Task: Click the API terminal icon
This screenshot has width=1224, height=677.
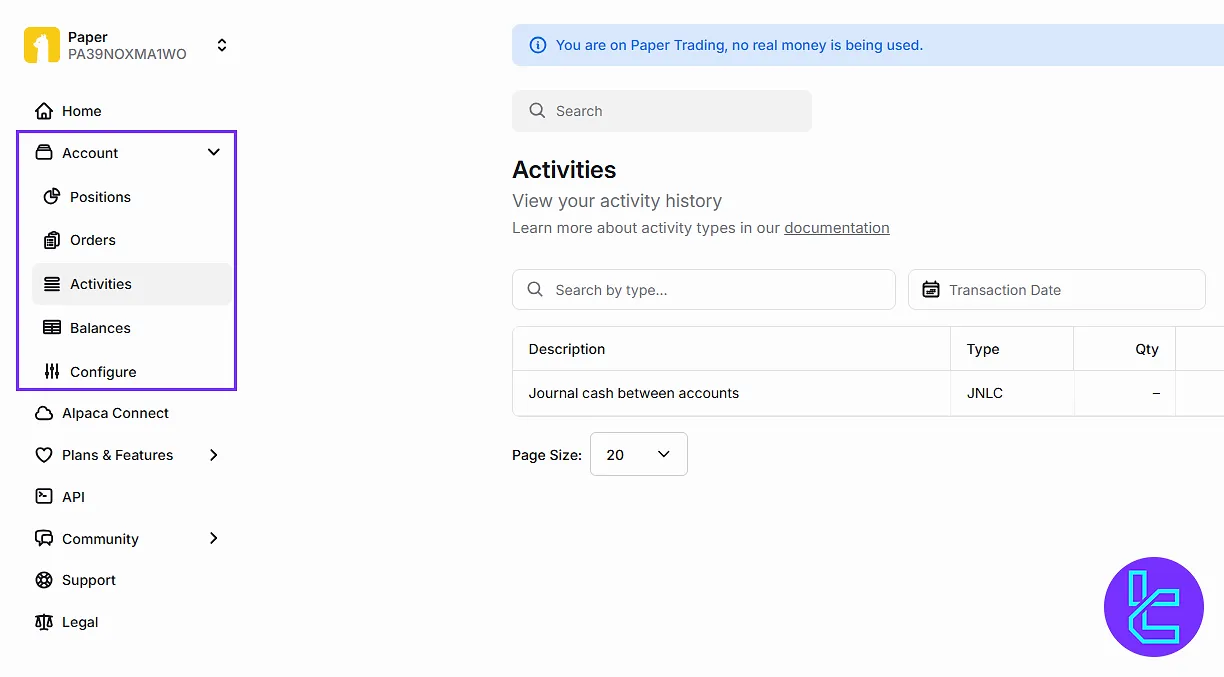Action: pyautogui.click(x=44, y=497)
